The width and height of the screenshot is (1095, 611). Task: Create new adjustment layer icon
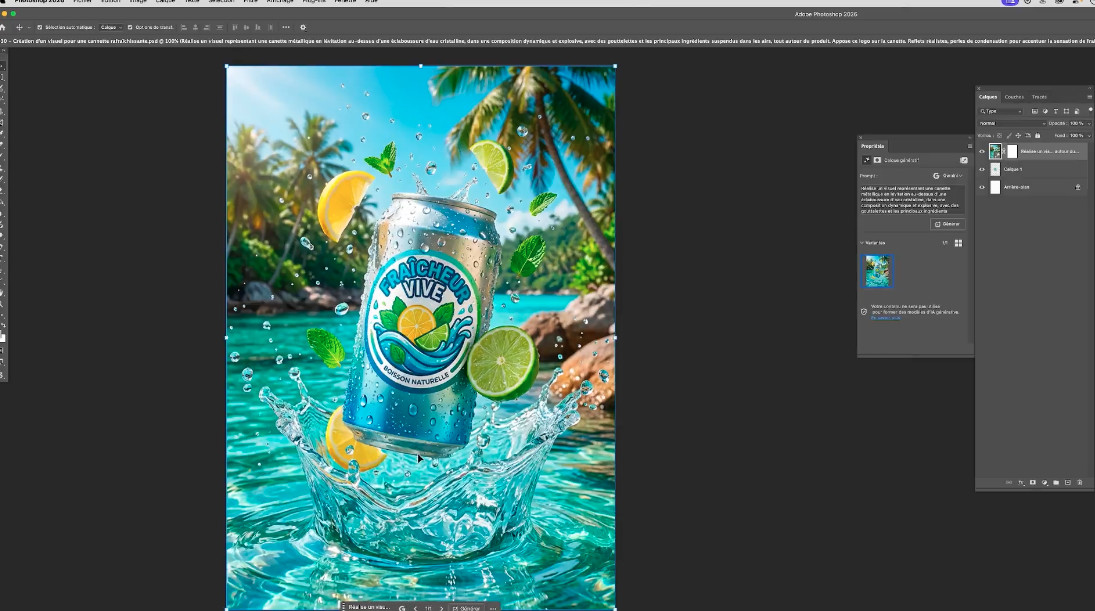click(x=1044, y=483)
